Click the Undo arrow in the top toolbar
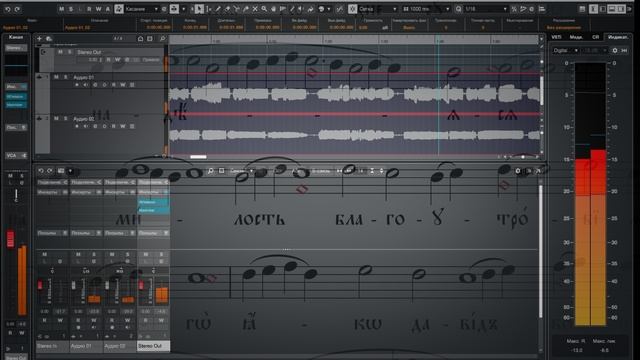This screenshot has height=360, width=640. point(7,9)
